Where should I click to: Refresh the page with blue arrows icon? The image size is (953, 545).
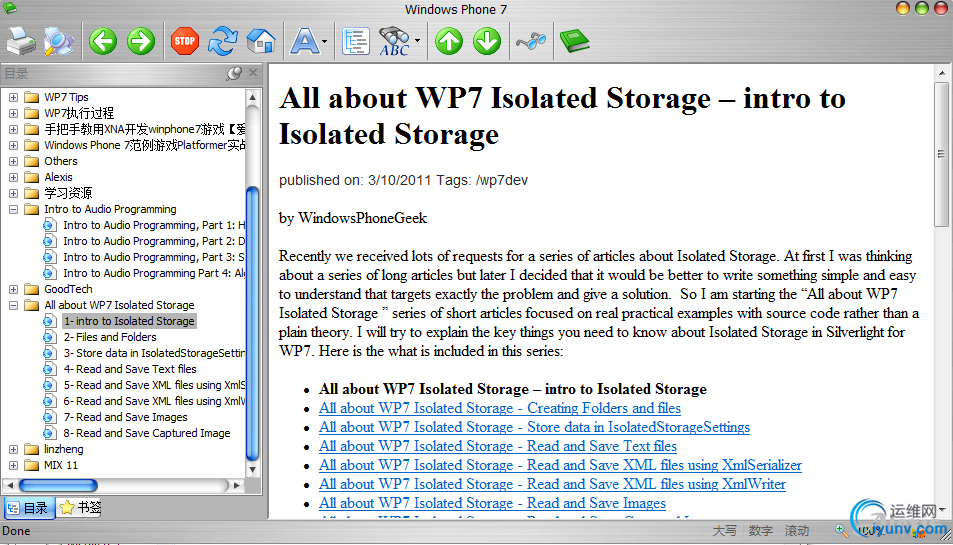[x=222, y=41]
